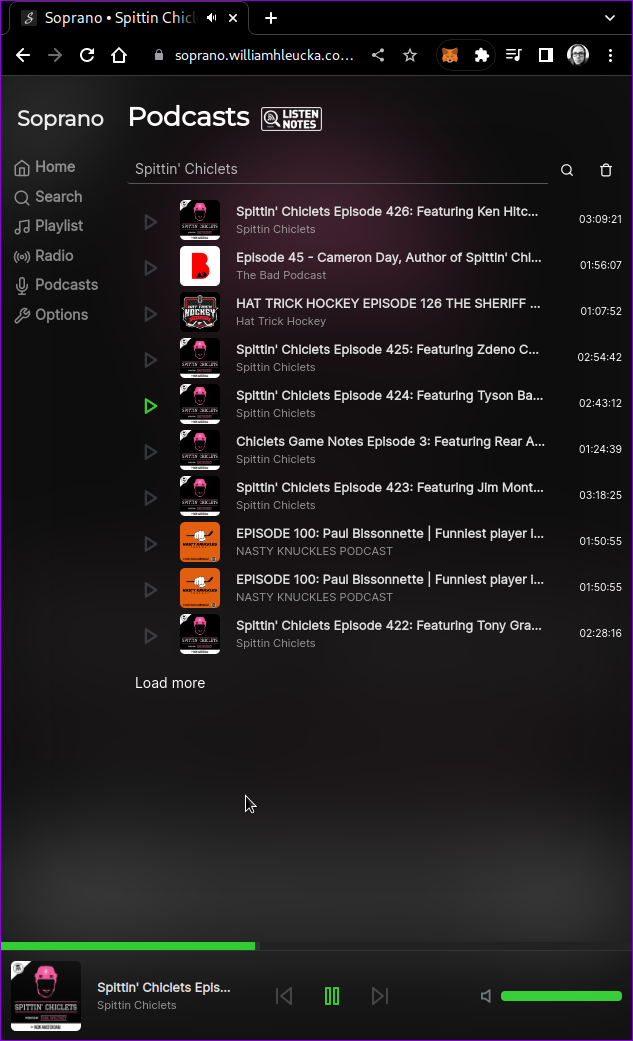Click the Load more button
Screen dimensions: 633x1041
[170, 683]
